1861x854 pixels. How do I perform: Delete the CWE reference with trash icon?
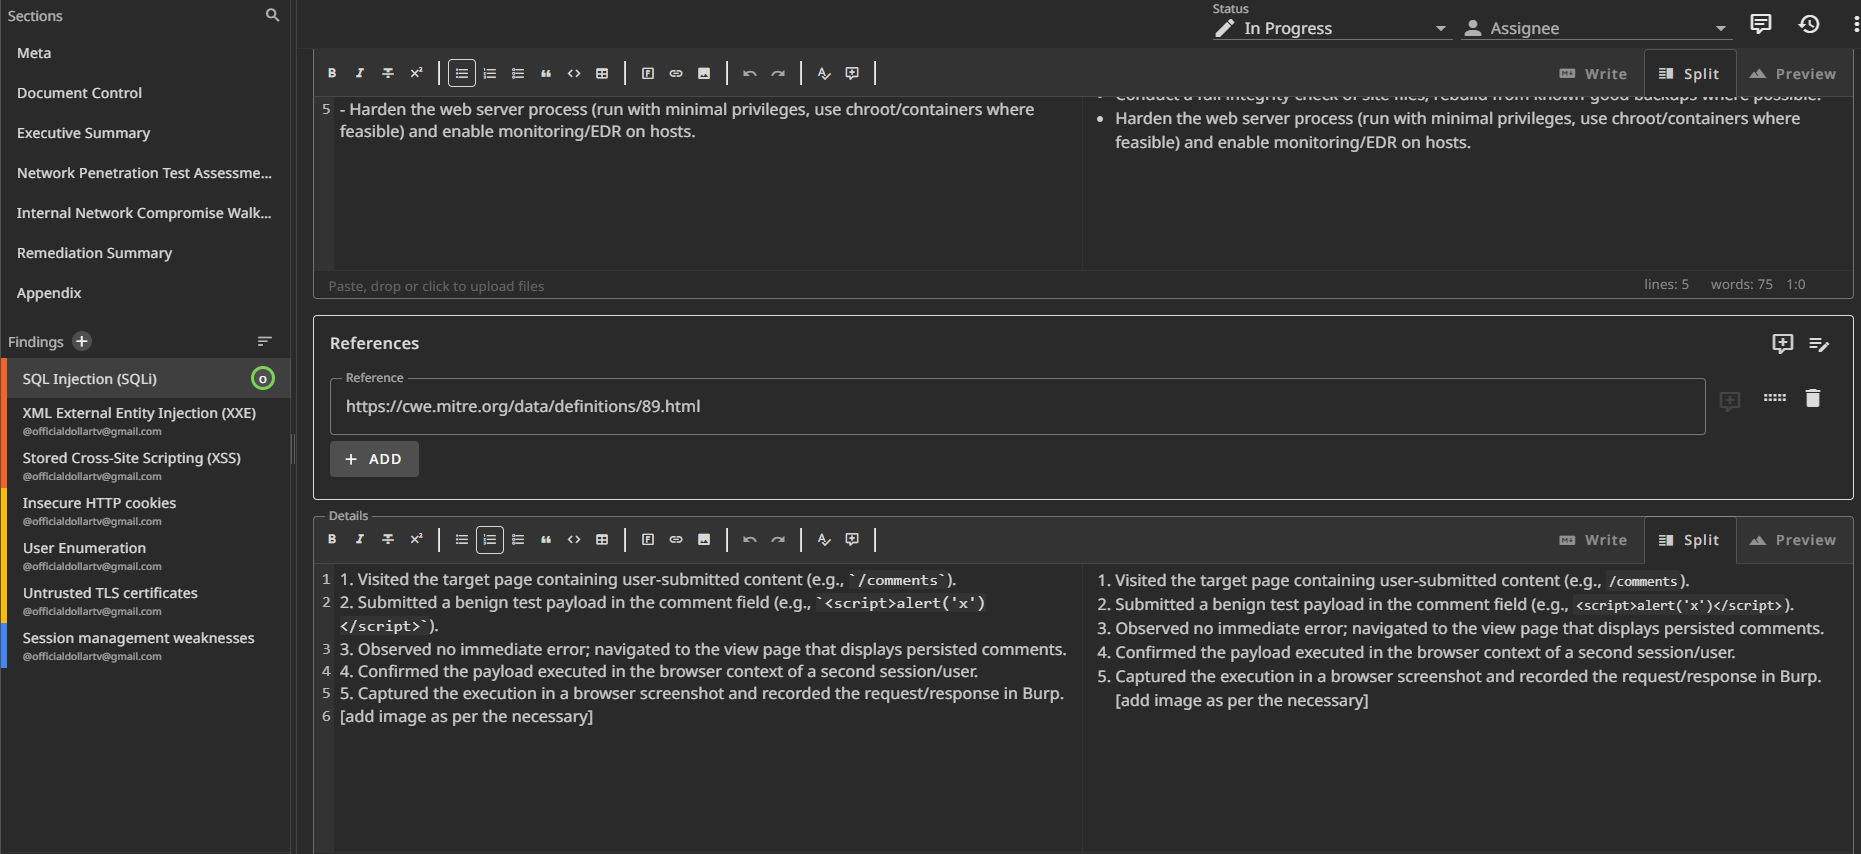pos(1812,398)
